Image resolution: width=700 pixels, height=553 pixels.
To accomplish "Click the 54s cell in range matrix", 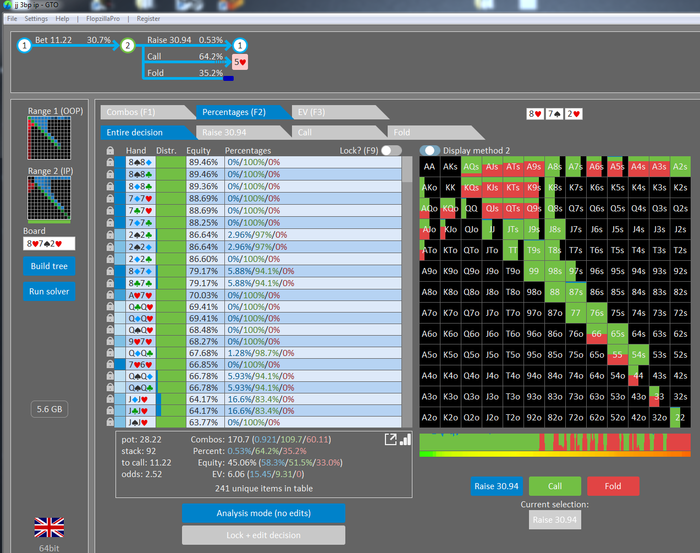I will [638, 355].
